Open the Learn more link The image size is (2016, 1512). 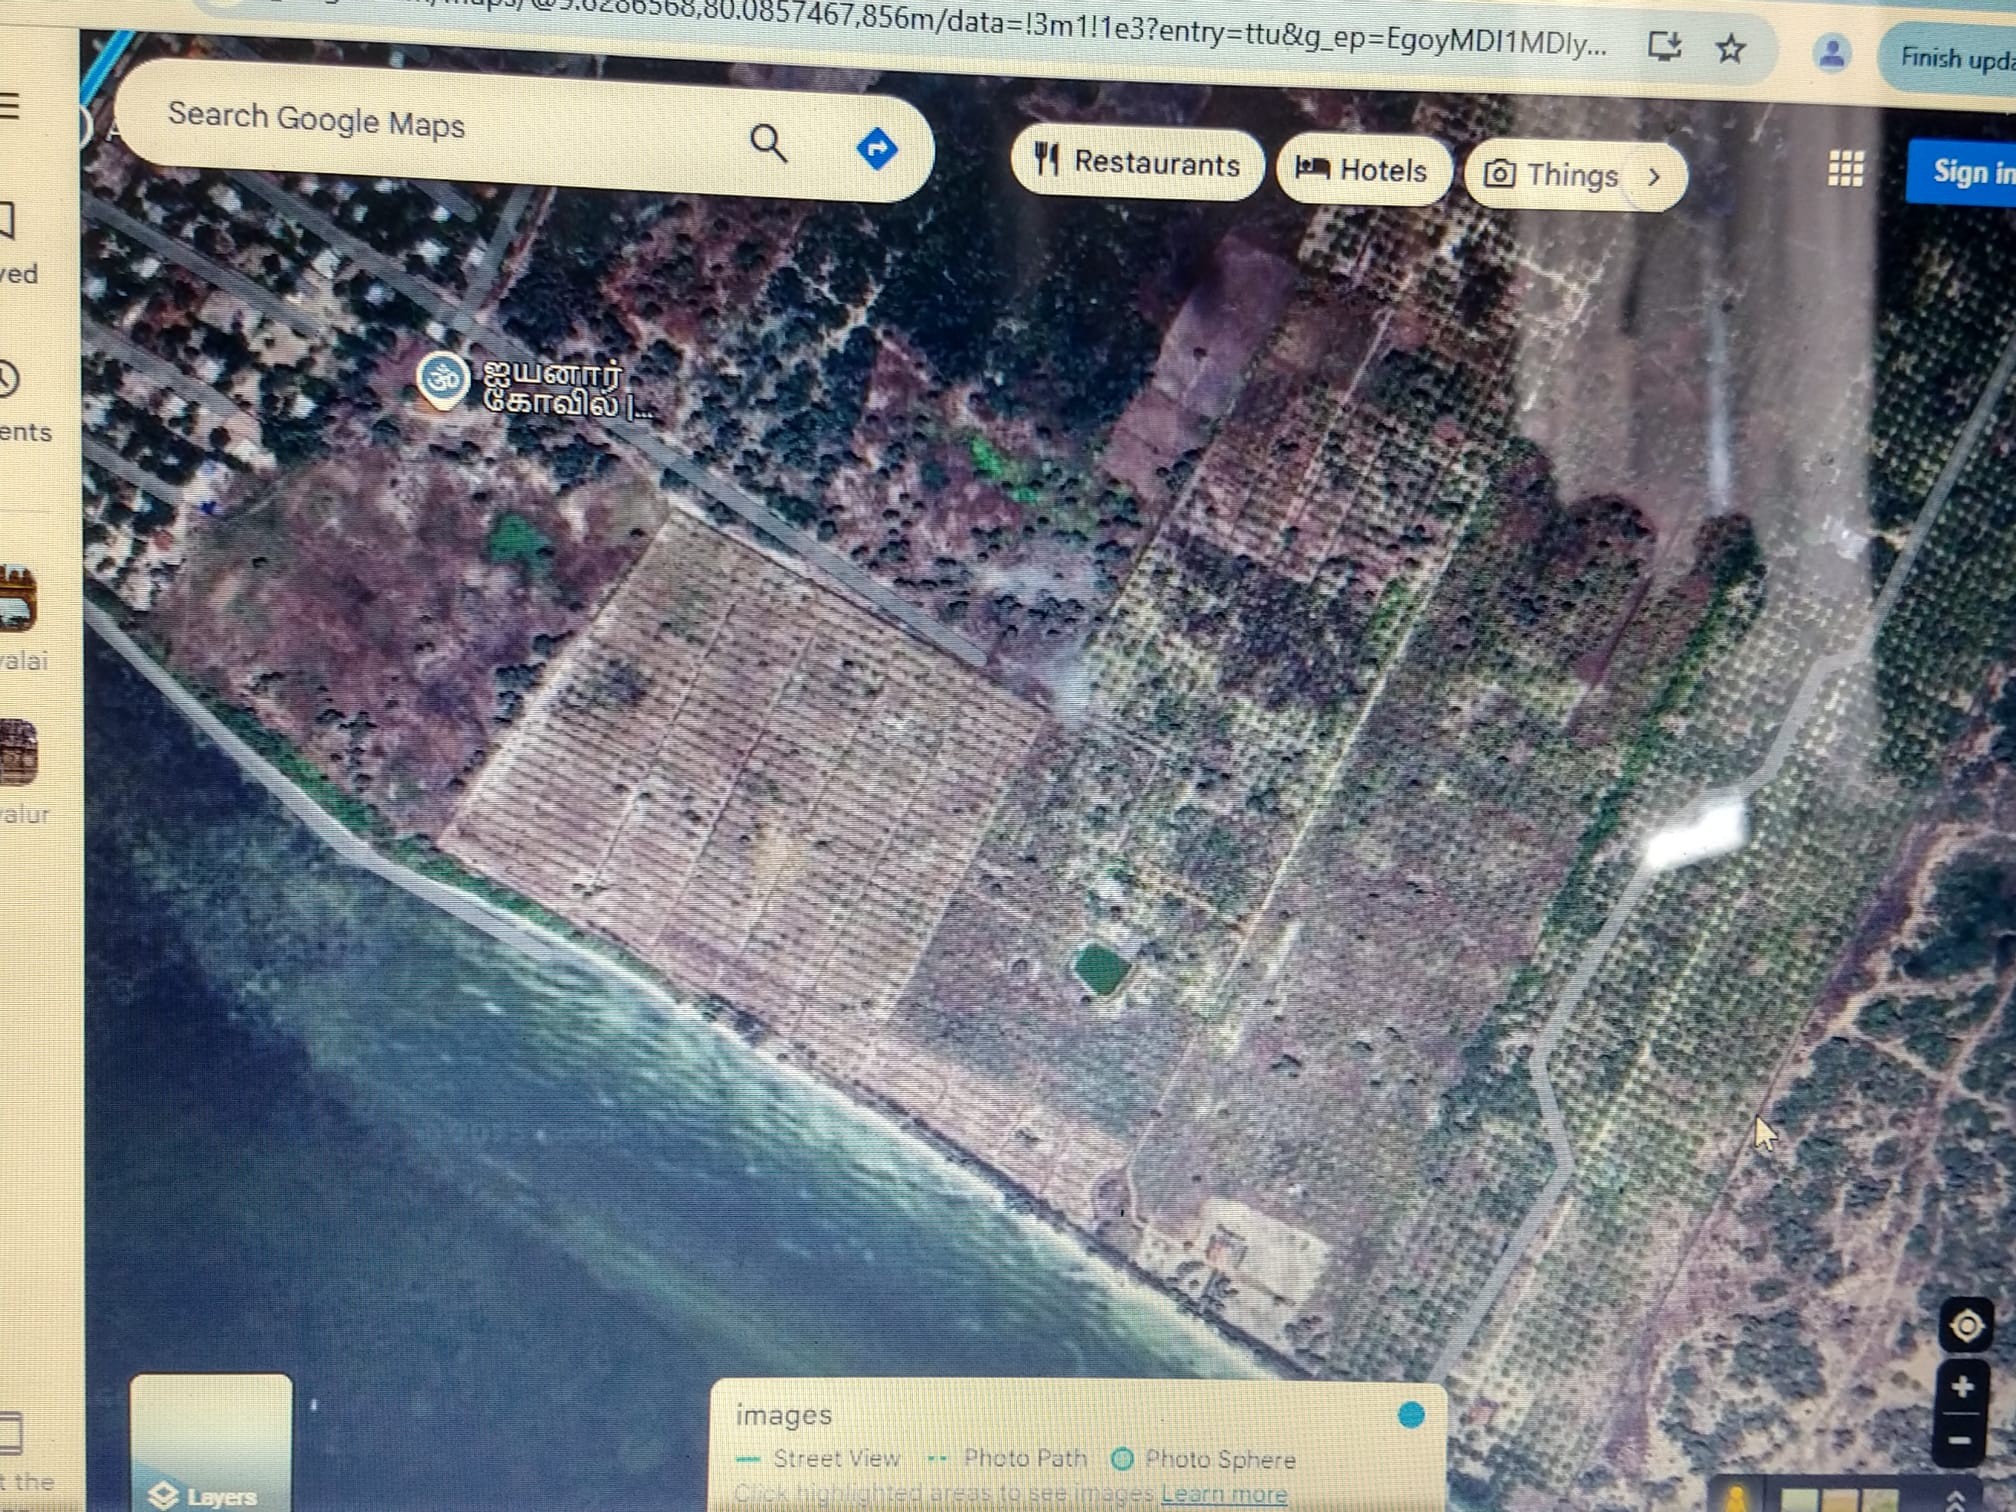(1223, 1494)
